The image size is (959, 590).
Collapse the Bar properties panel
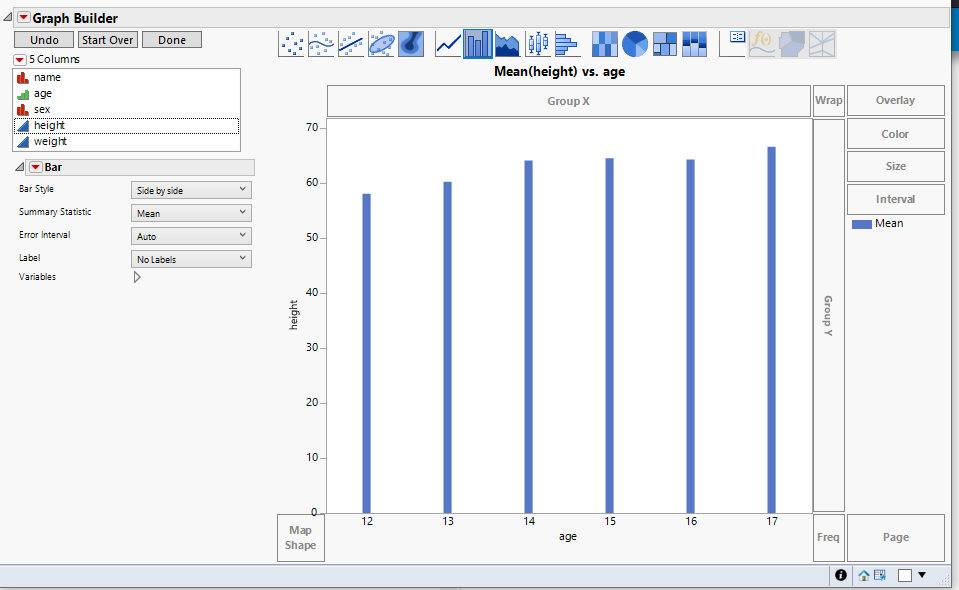click(x=20, y=167)
